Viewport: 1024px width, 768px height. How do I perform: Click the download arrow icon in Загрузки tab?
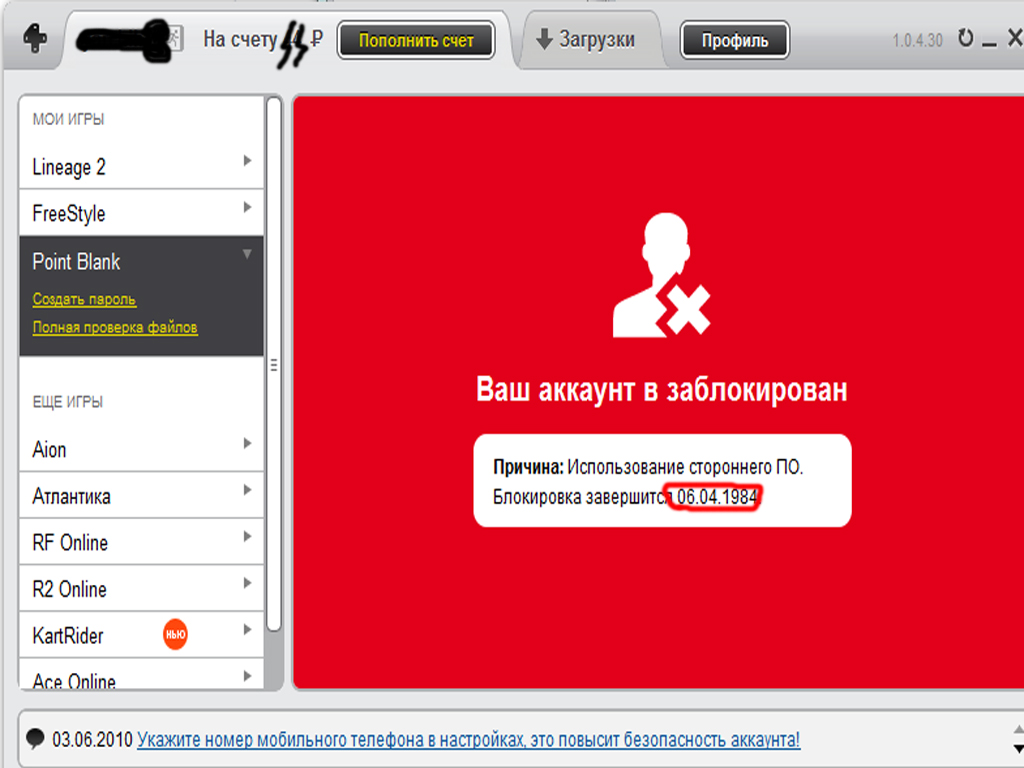point(544,40)
